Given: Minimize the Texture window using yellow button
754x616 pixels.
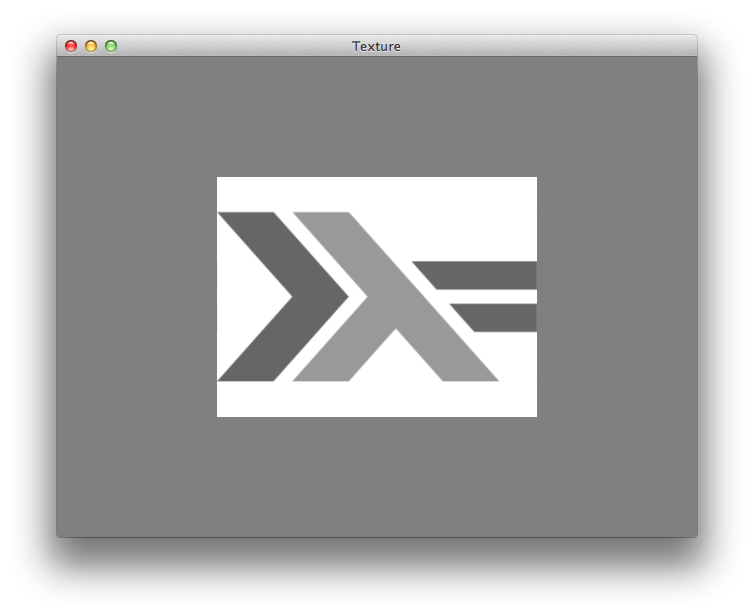Looking at the screenshot, I should [91, 46].
